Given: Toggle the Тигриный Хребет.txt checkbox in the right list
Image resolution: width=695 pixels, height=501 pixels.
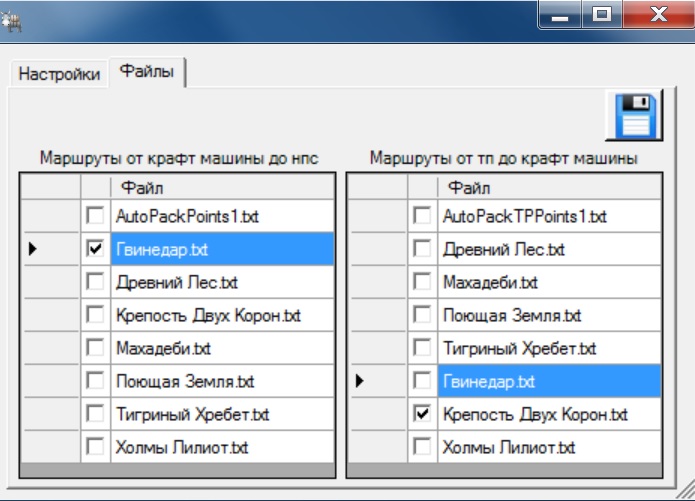Looking at the screenshot, I should point(423,348).
